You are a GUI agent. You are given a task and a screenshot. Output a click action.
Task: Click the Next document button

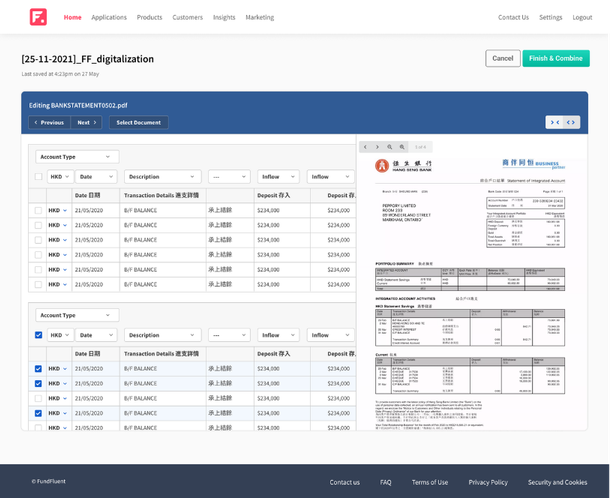click(x=87, y=122)
